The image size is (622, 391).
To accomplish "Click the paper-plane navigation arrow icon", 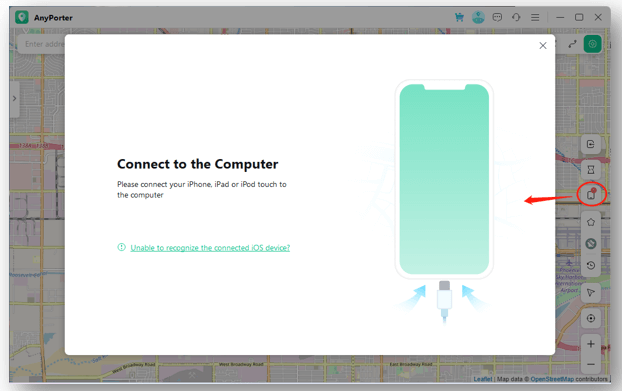I will click(591, 293).
